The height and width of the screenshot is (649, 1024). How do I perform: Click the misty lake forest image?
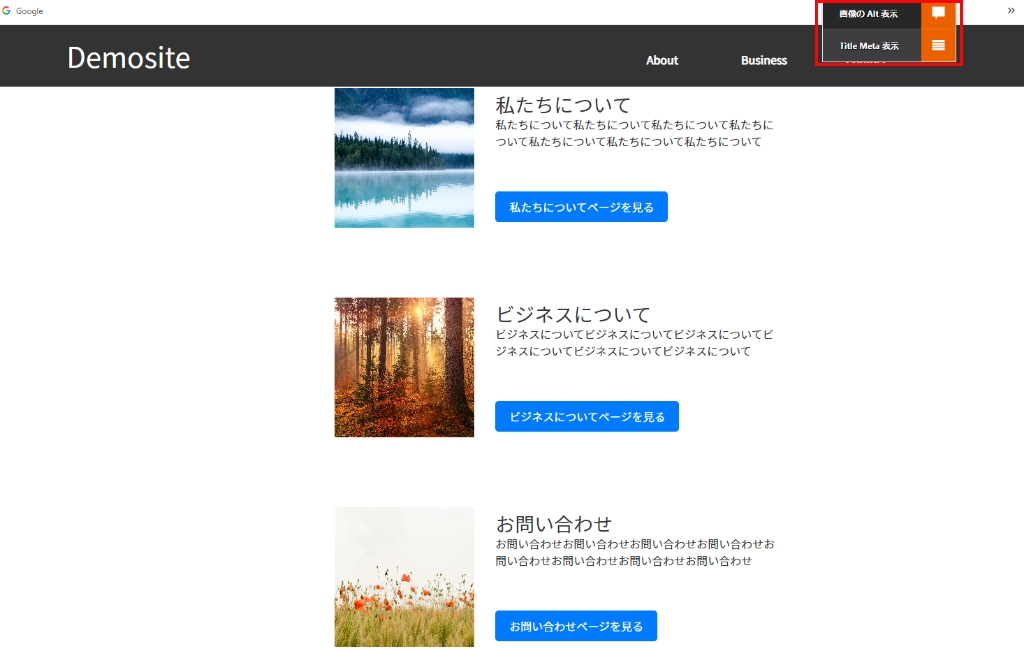point(404,158)
